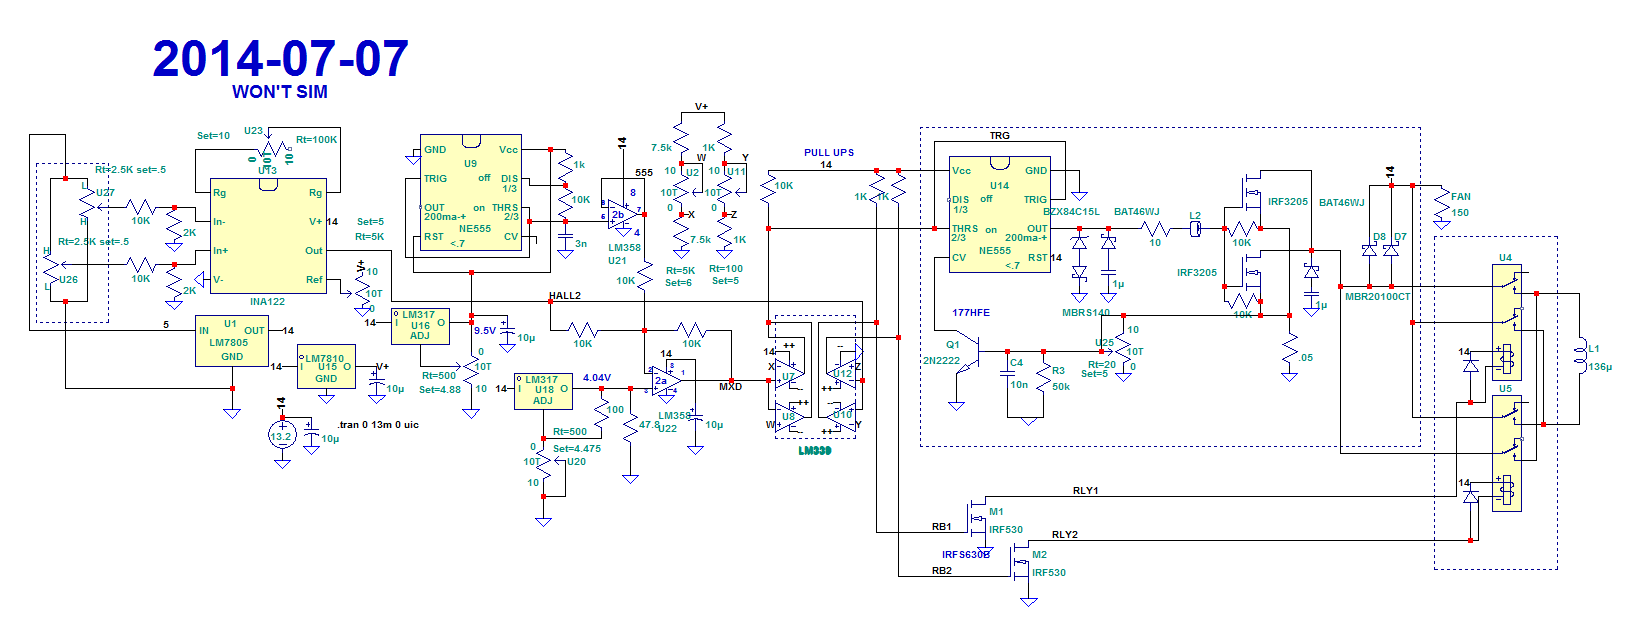Click the 2014-07-07 title text
The width and height of the screenshot is (1635, 629).
[280, 59]
